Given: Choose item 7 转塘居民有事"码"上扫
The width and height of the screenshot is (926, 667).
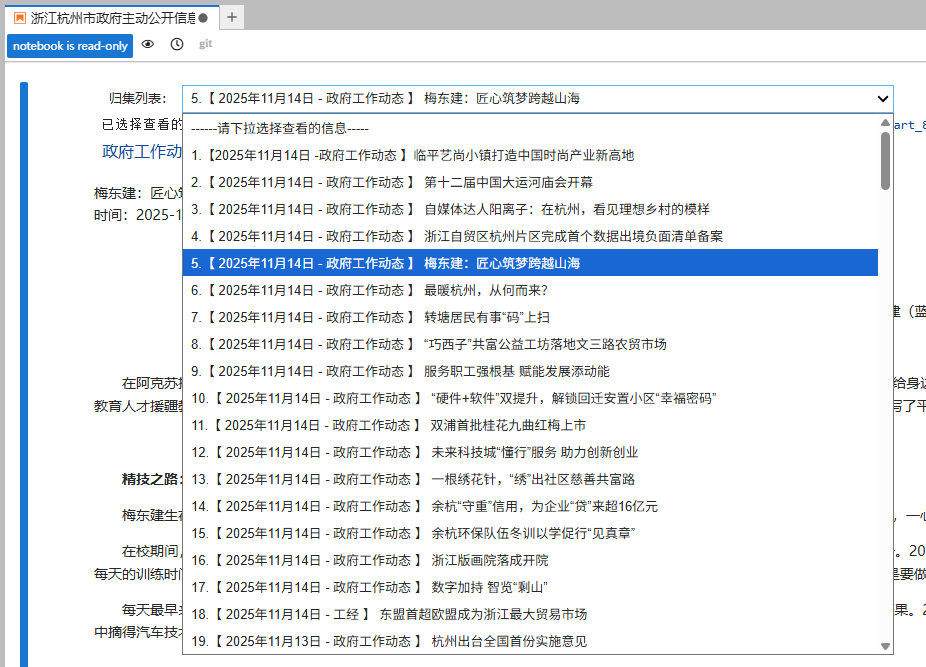Looking at the screenshot, I should (x=530, y=317).
